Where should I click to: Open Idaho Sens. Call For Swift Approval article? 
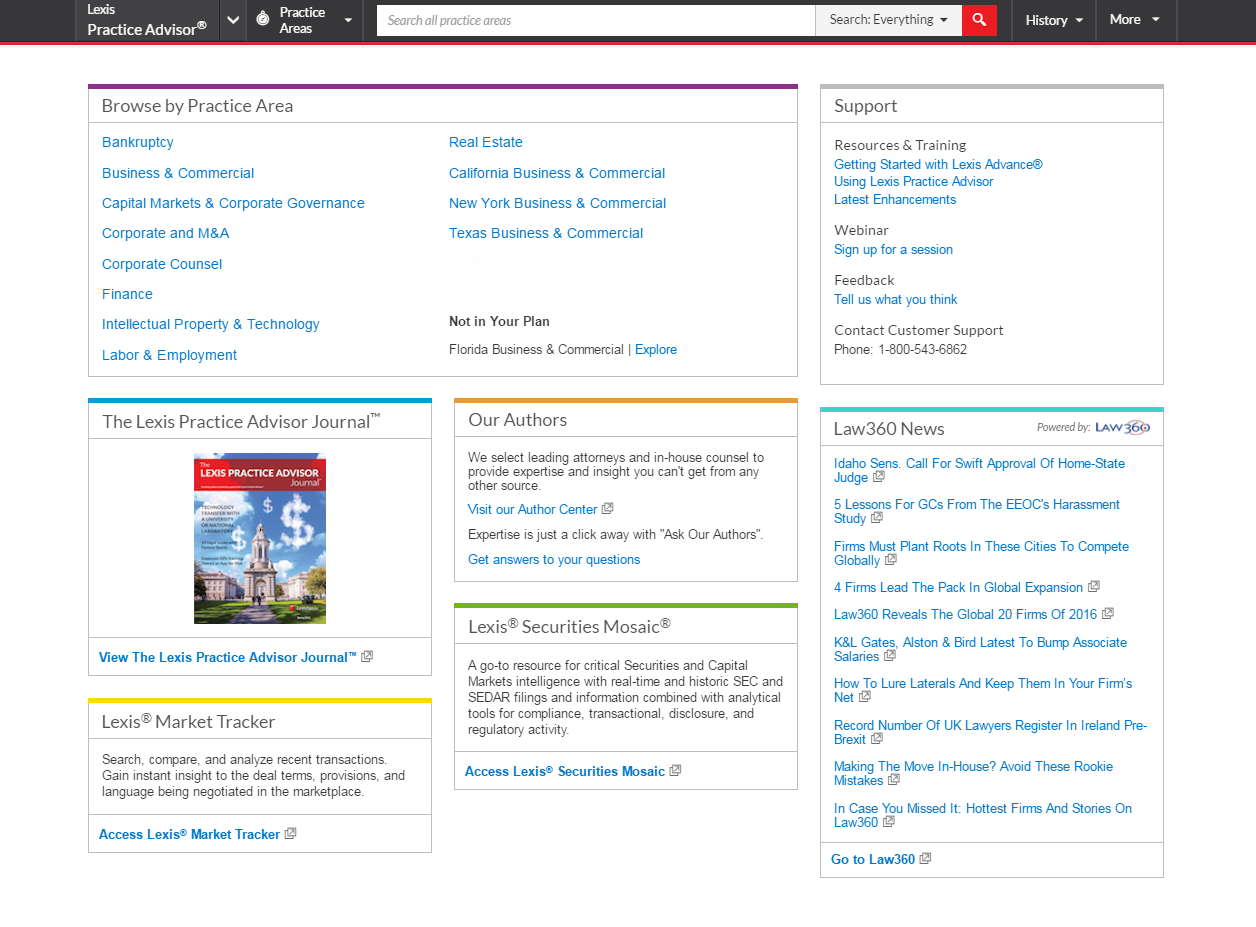coord(979,470)
